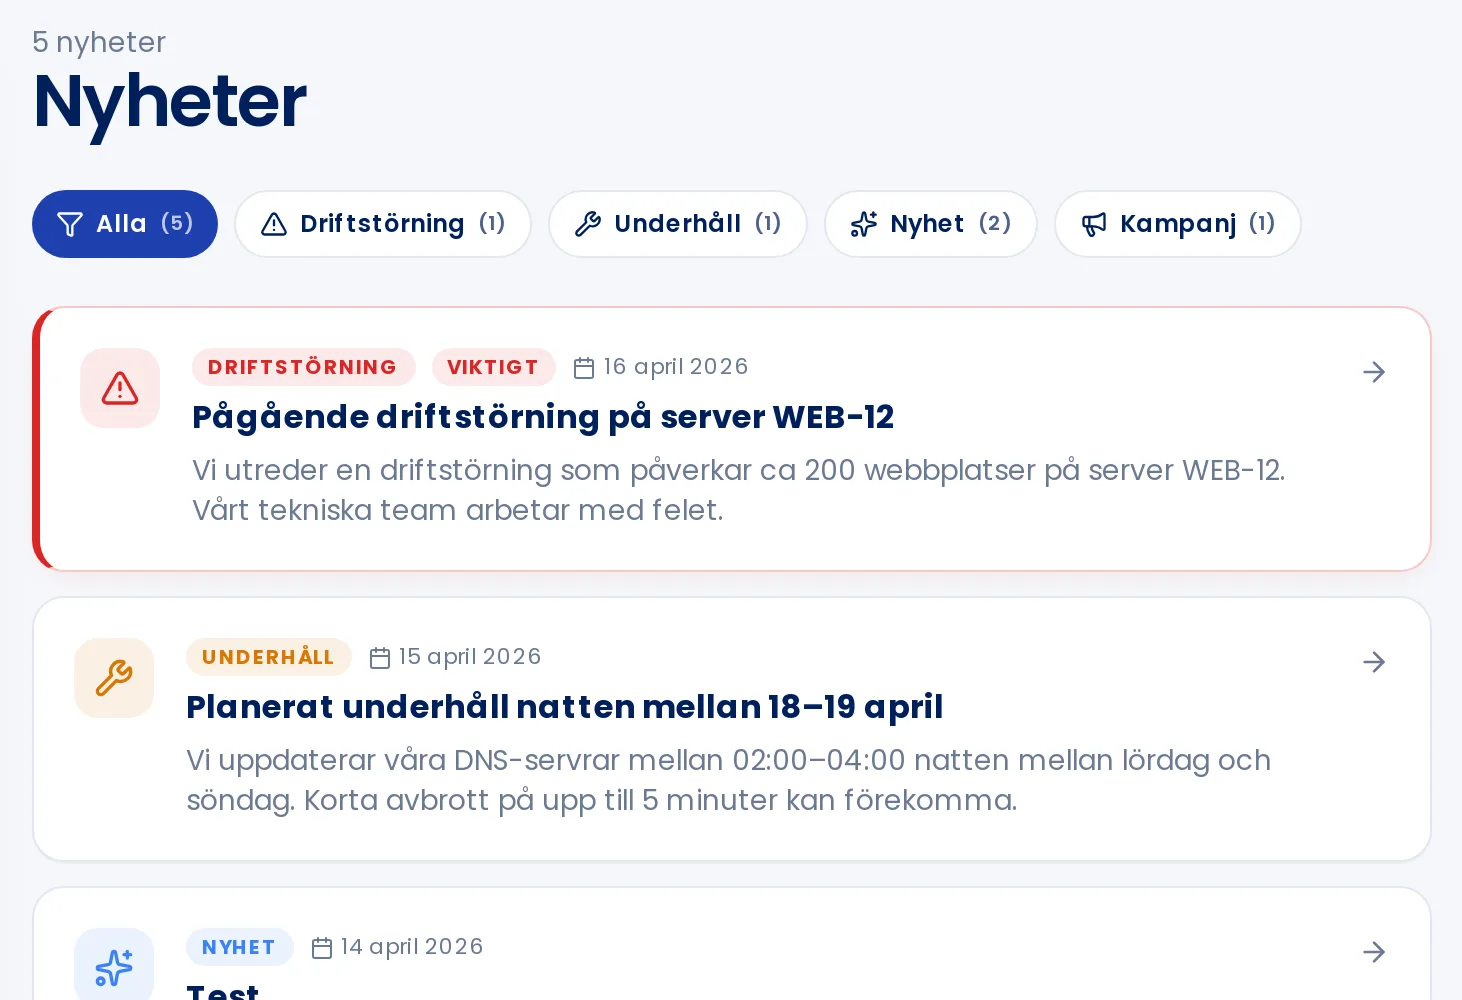This screenshot has height=1000, width=1462.
Task: Click the description about 200 webbplatser
Action: [x=739, y=490]
